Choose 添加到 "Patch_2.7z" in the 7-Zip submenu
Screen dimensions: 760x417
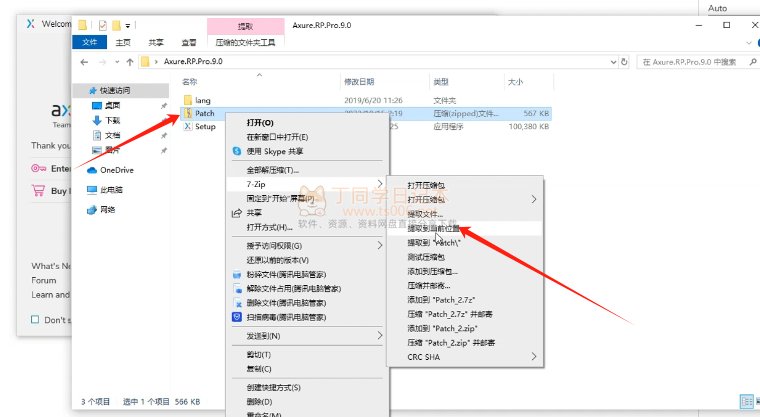(x=441, y=300)
